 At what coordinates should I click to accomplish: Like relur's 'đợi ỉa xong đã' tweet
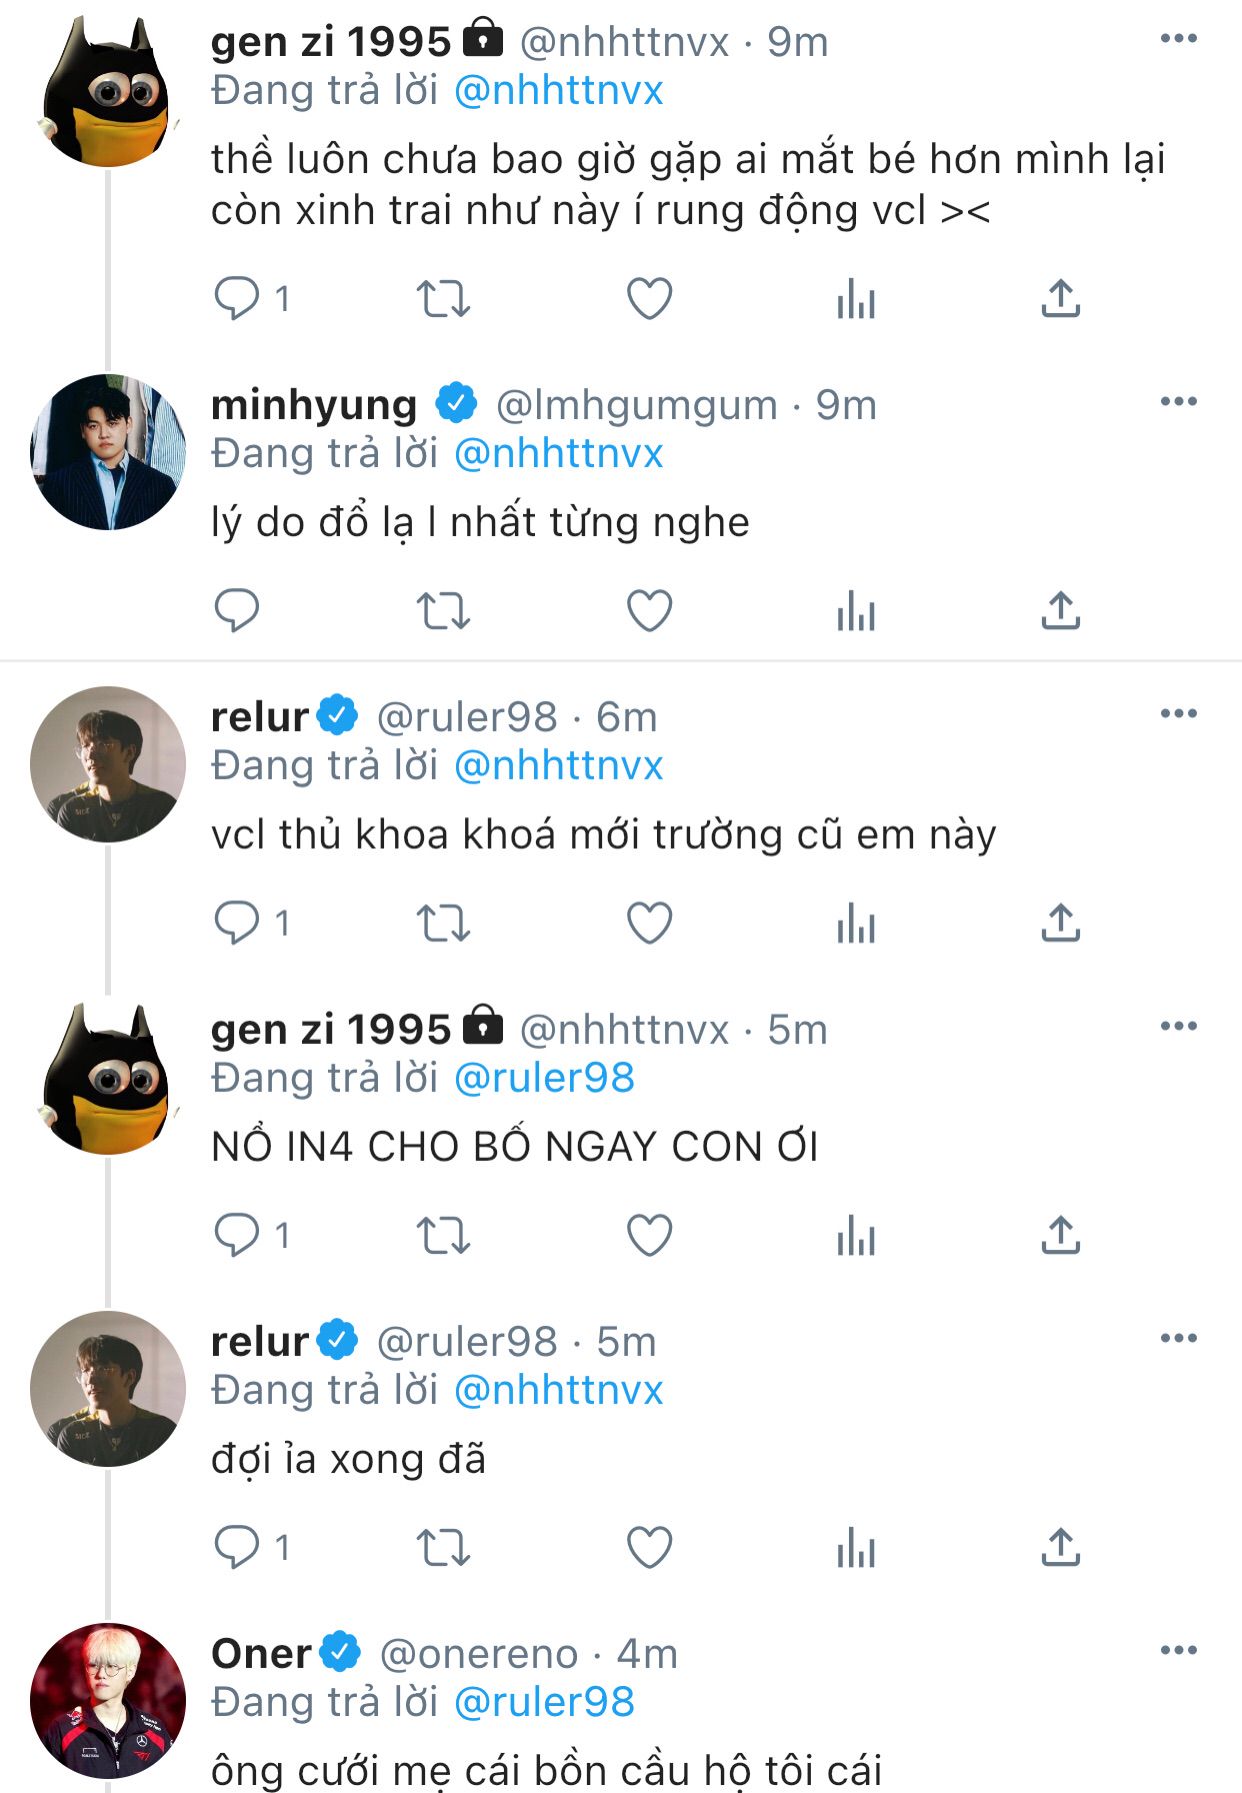(x=649, y=1547)
